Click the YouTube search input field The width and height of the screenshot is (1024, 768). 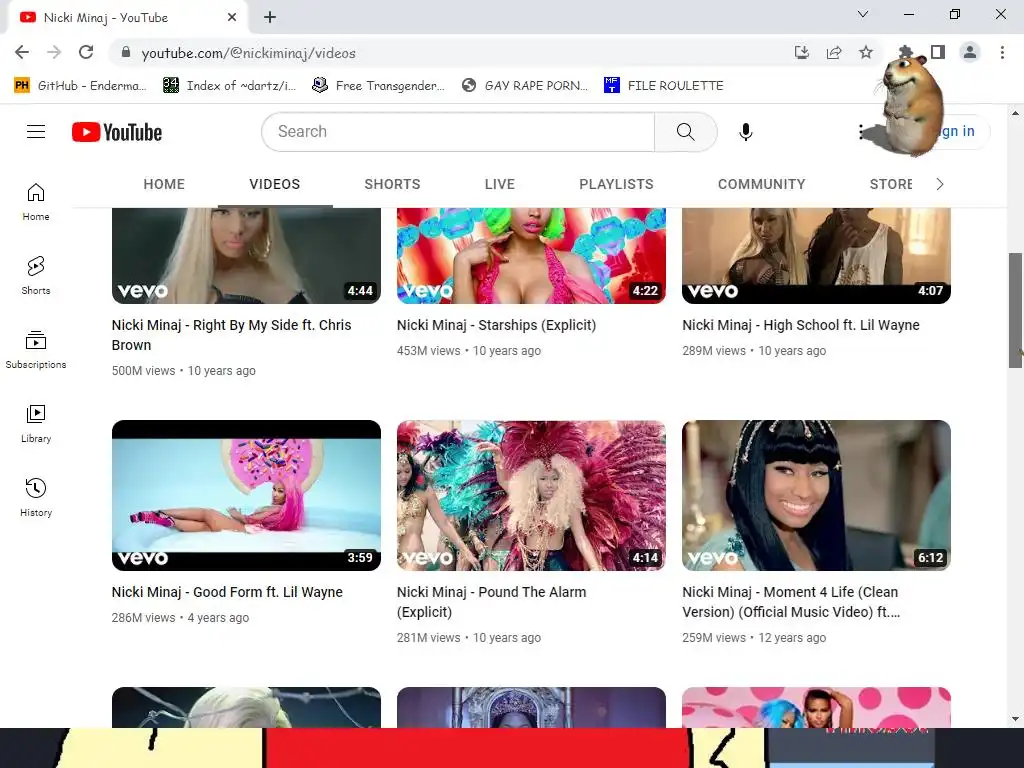(458, 132)
